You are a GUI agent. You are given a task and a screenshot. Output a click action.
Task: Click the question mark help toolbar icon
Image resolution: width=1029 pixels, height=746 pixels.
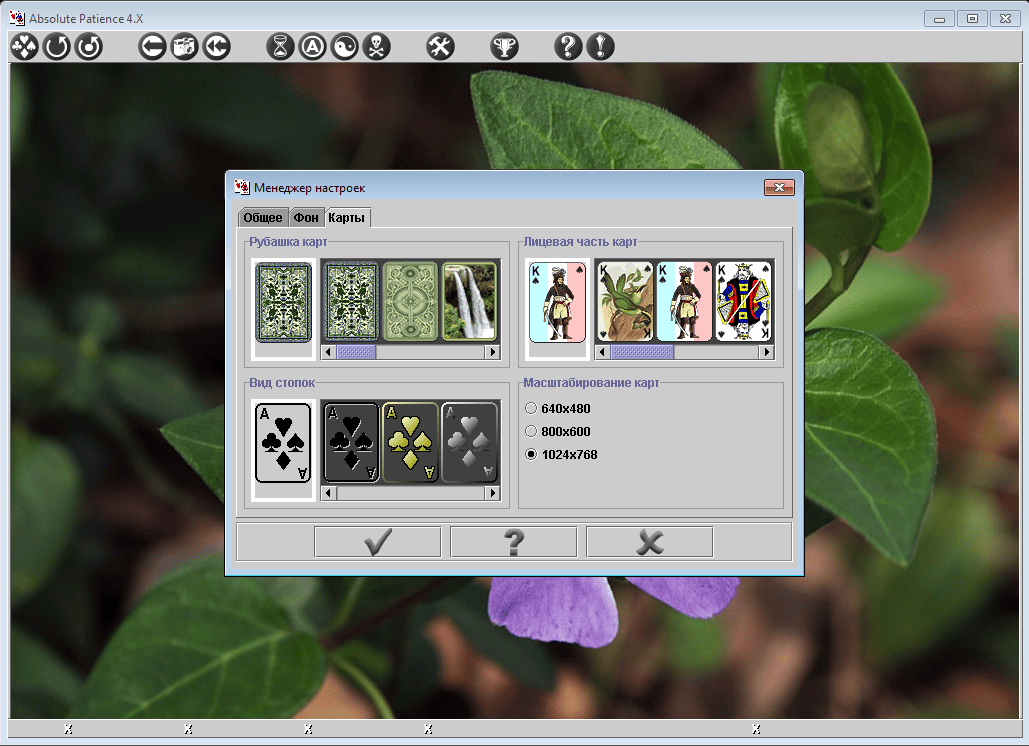[x=568, y=46]
